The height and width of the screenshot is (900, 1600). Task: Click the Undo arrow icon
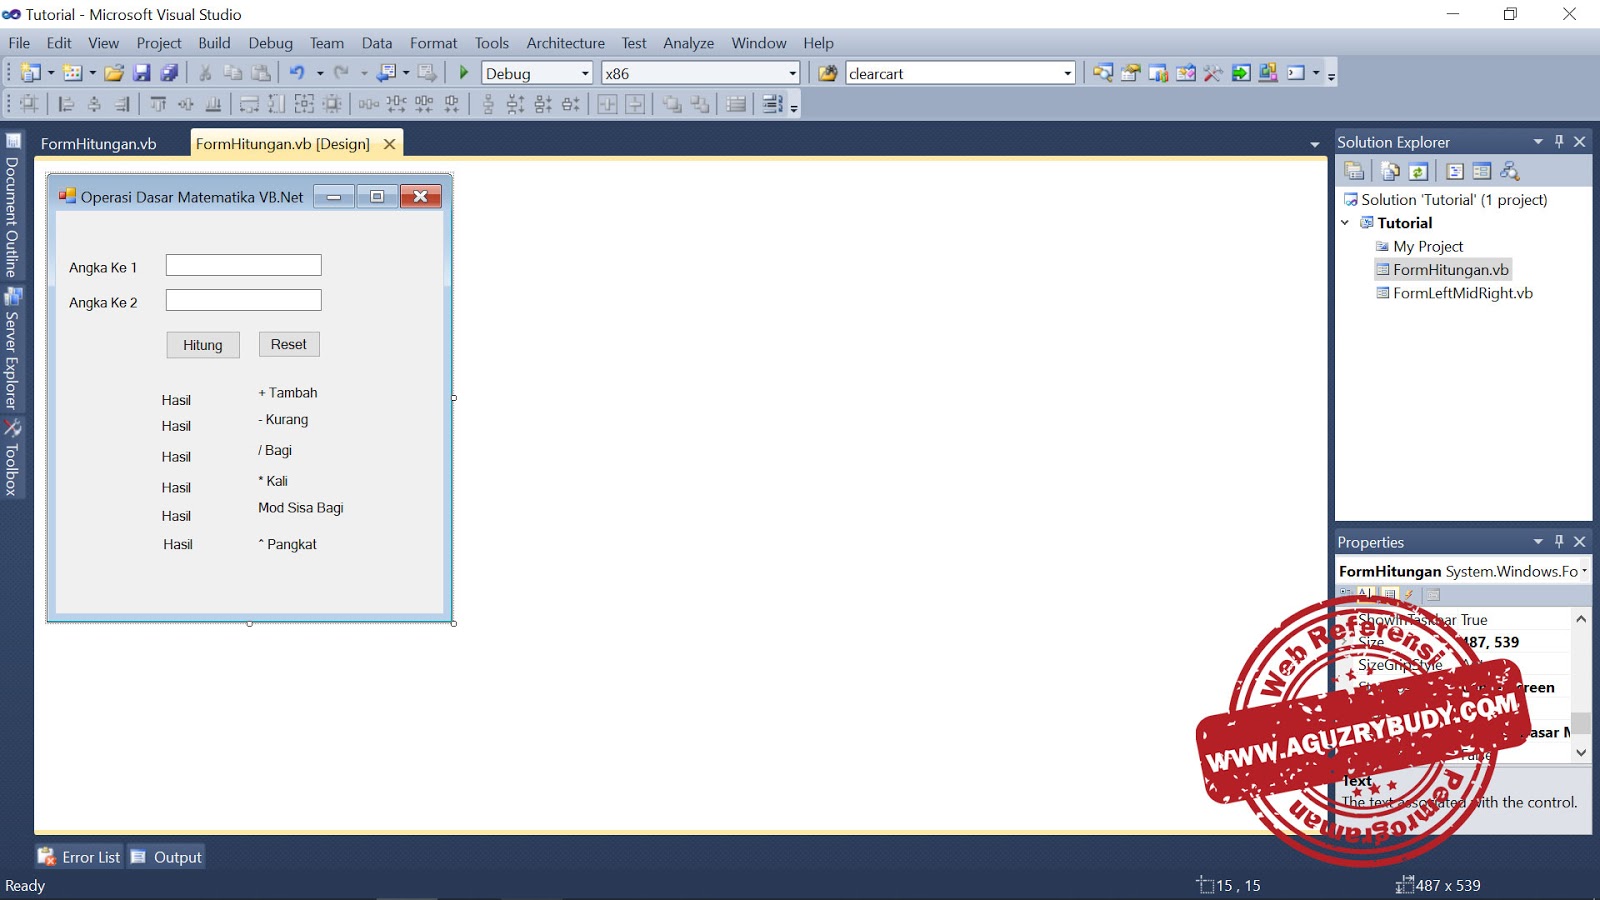(297, 73)
